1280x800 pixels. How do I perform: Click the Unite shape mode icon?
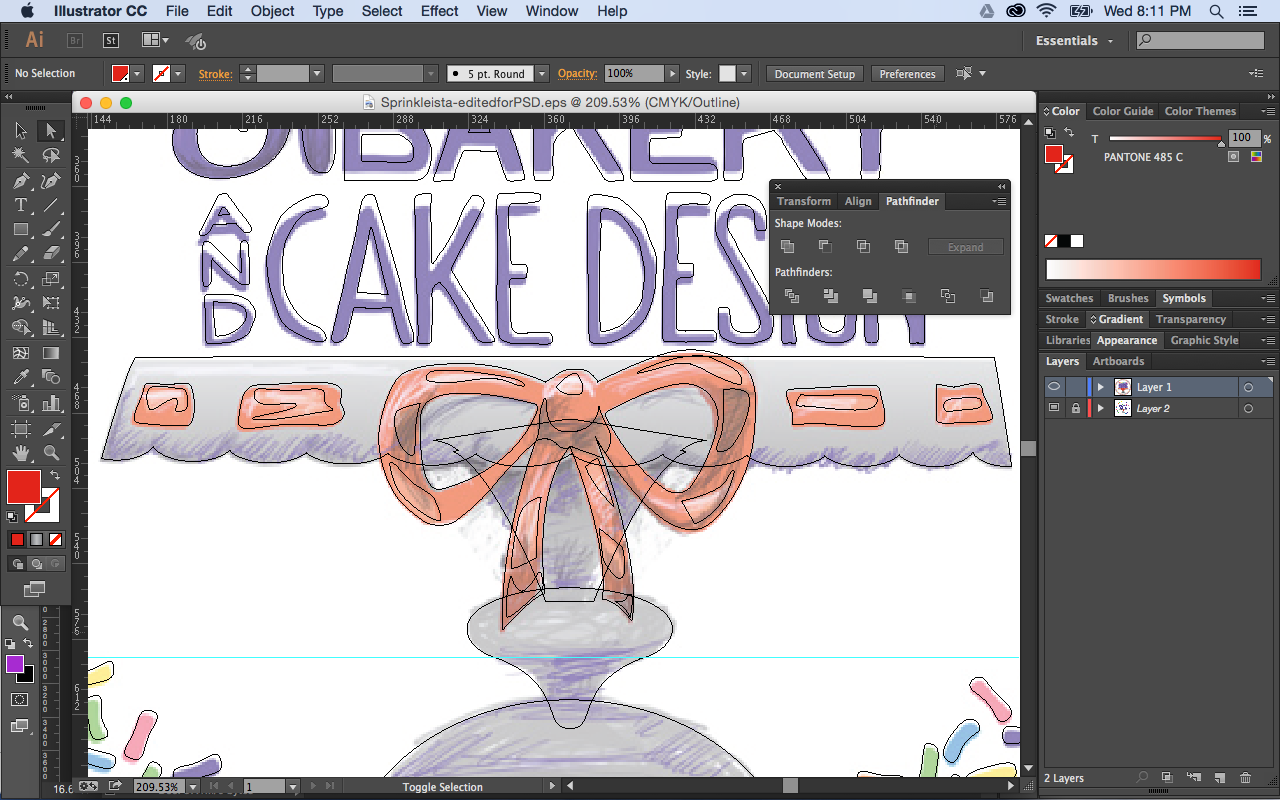787,246
